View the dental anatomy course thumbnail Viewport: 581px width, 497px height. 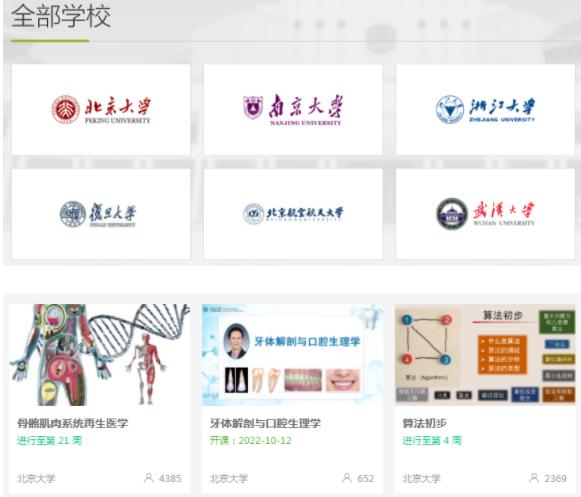pyautogui.click(x=292, y=355)
